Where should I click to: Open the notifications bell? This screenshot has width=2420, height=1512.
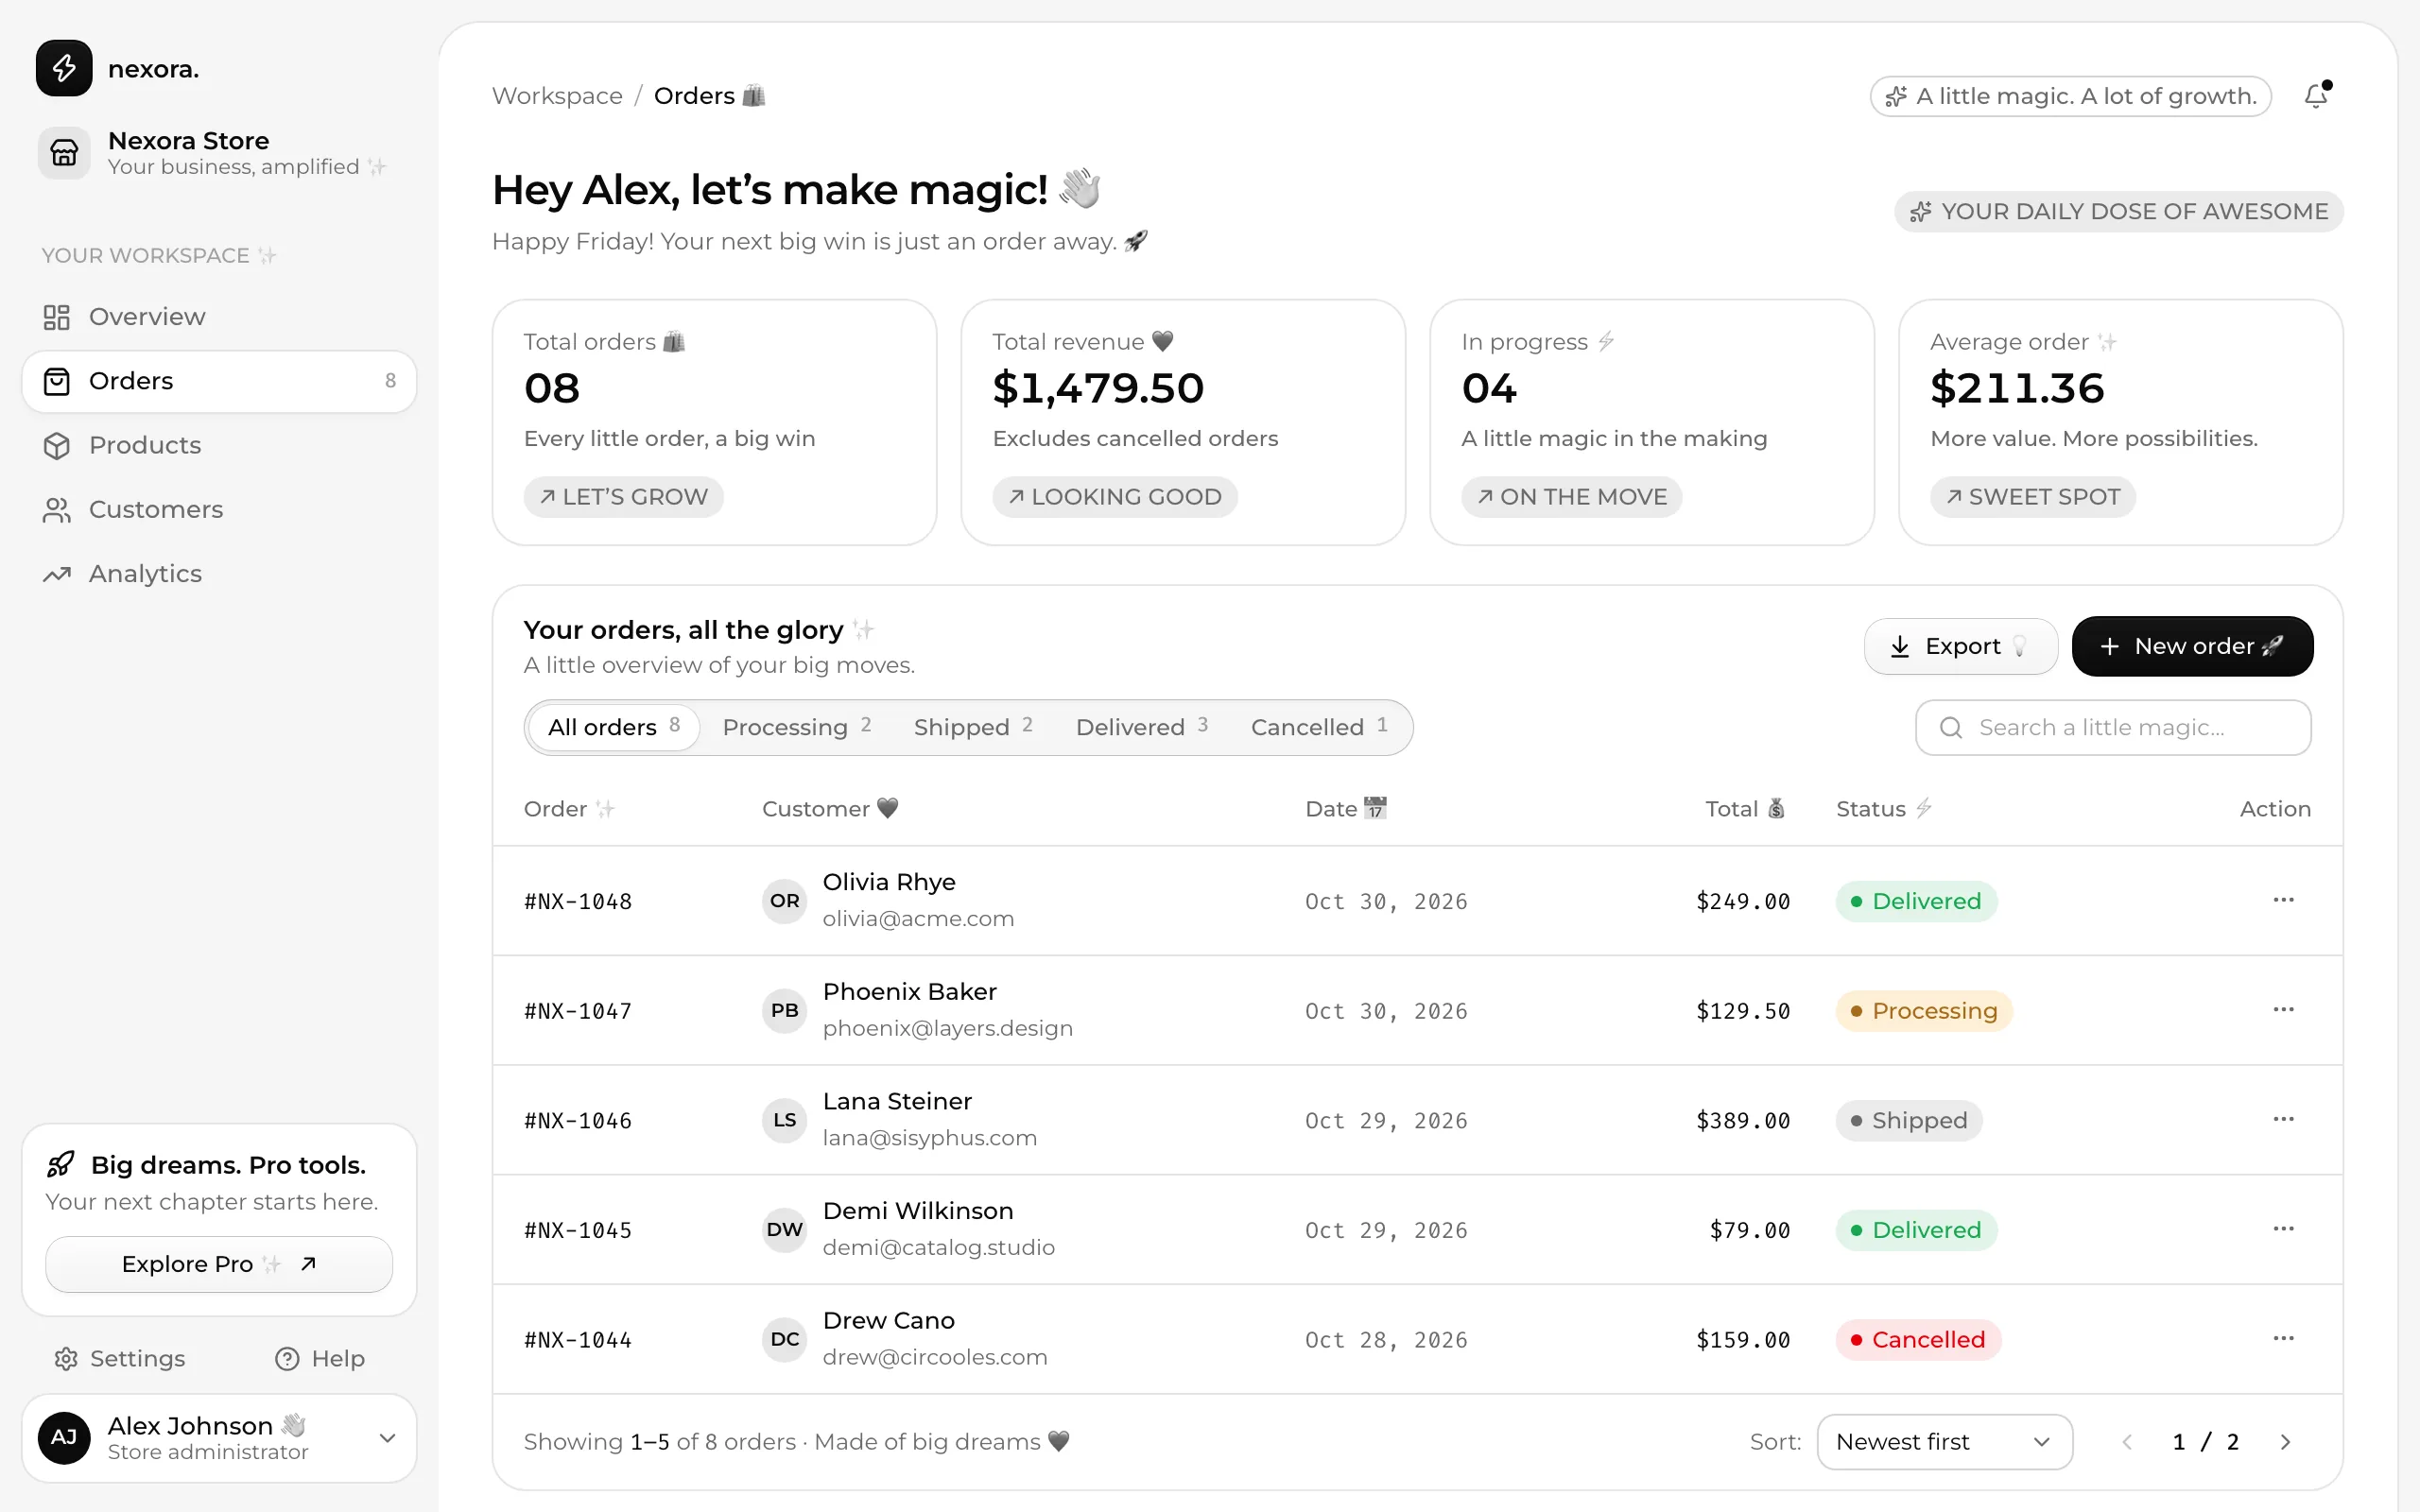click(2317, 95)
